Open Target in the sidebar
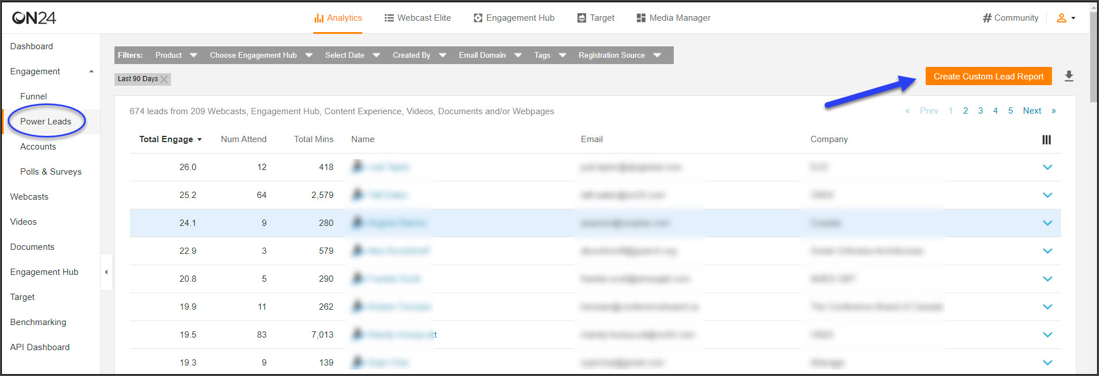 22,297
